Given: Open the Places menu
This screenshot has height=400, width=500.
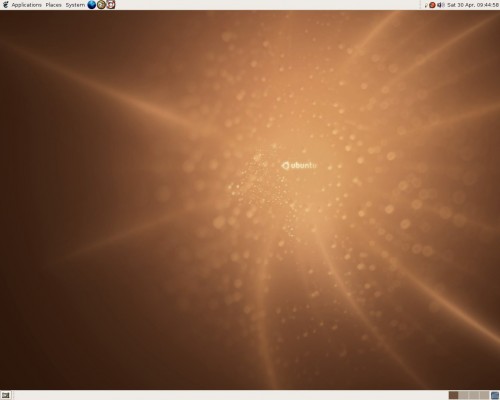Looking at the screenshot, I should 53,5.
